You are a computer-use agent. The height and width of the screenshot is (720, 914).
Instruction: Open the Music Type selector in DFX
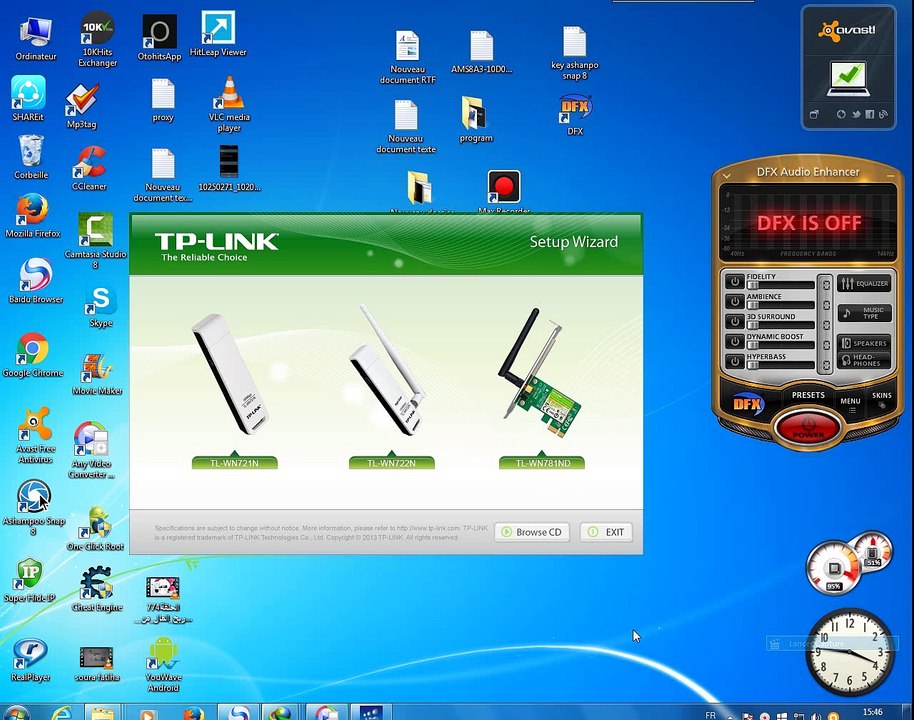click(864, 313)
